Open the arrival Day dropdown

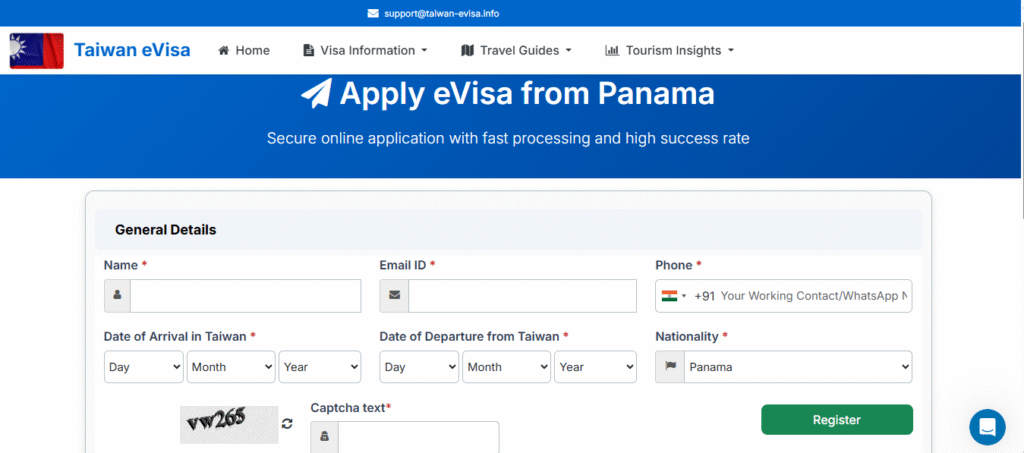[x=143, y=367]
